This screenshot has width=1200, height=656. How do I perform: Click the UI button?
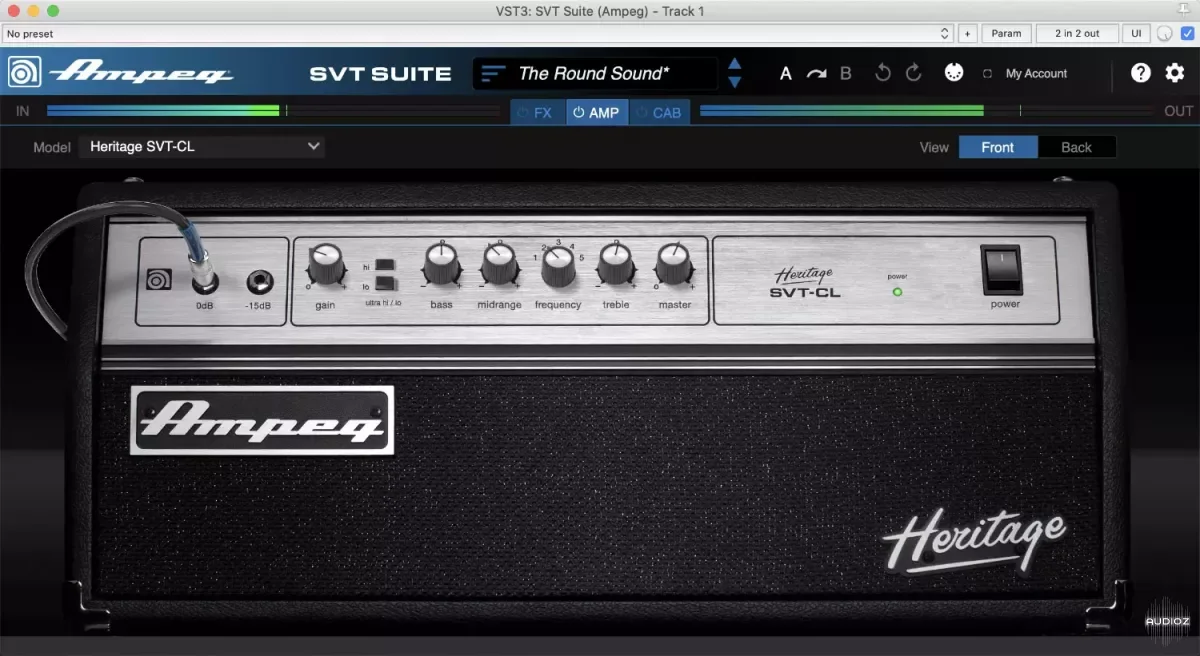(x=1136, y=33)
